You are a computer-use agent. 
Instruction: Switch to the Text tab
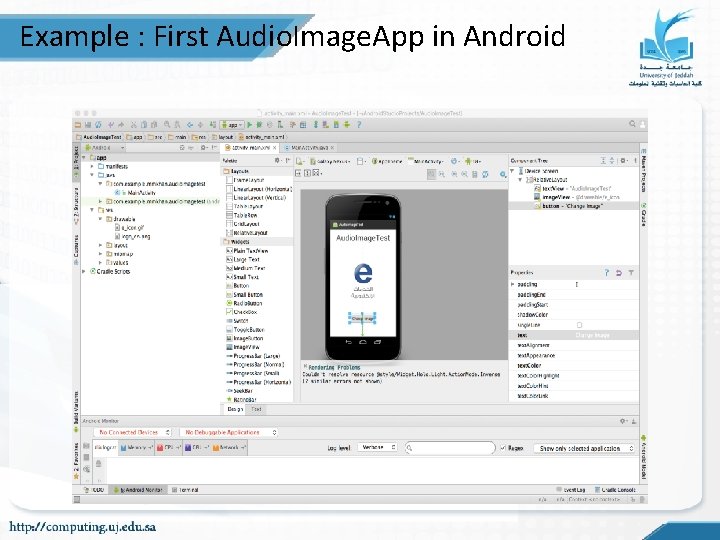(x=256, y=409)
